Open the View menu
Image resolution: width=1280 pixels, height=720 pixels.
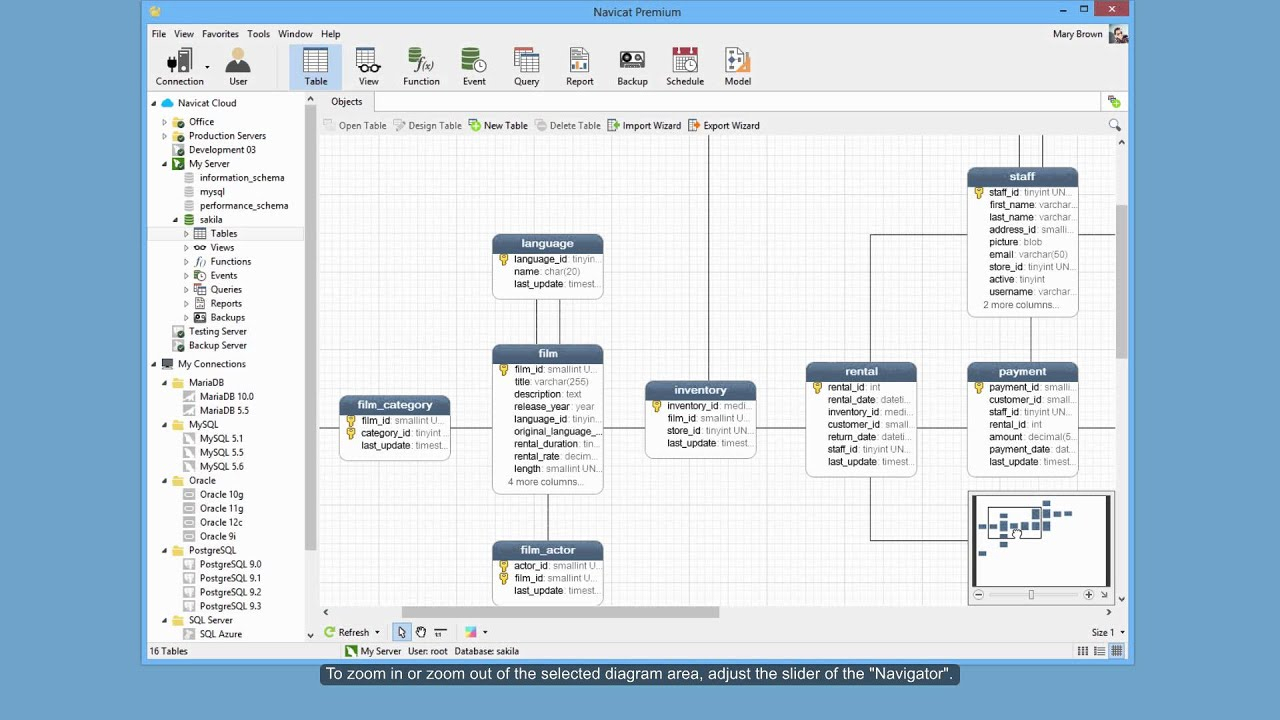[184, 34]
